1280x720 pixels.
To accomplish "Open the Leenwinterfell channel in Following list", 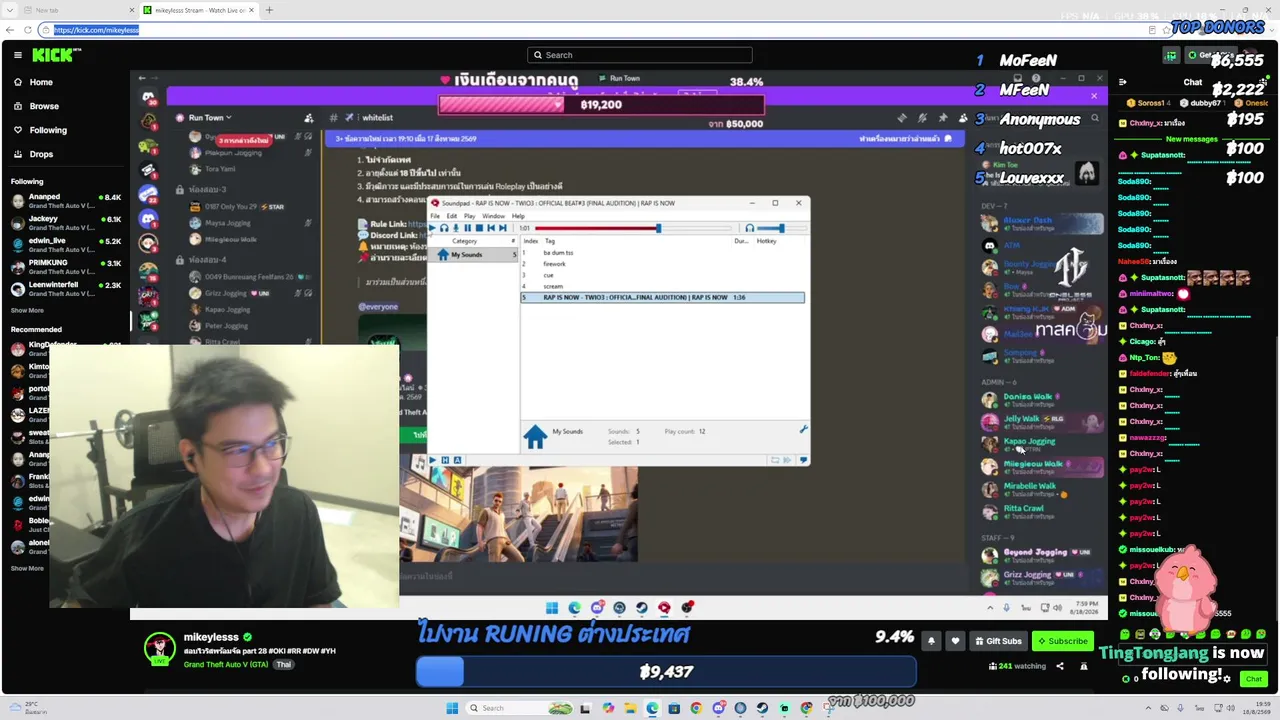I will (x=66, y=289).
